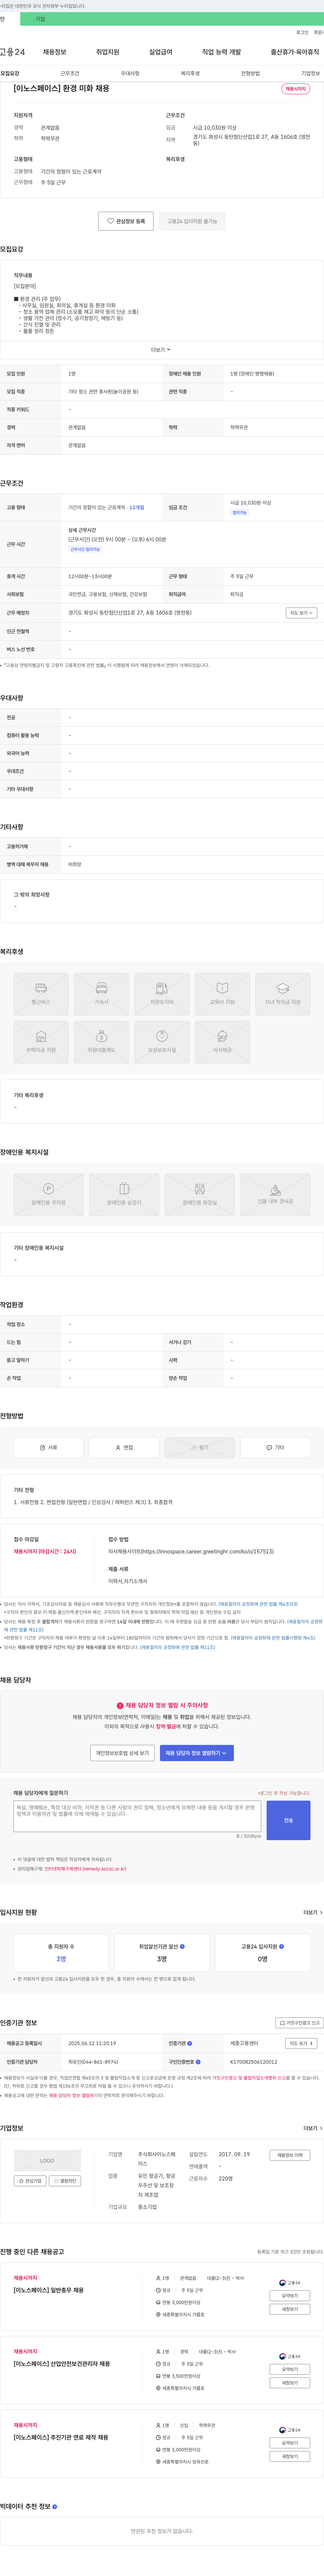Viewport: 324px width, 2576px height.
Task: Click the 채용정보 더보기 button
Action: (290, 2155)
